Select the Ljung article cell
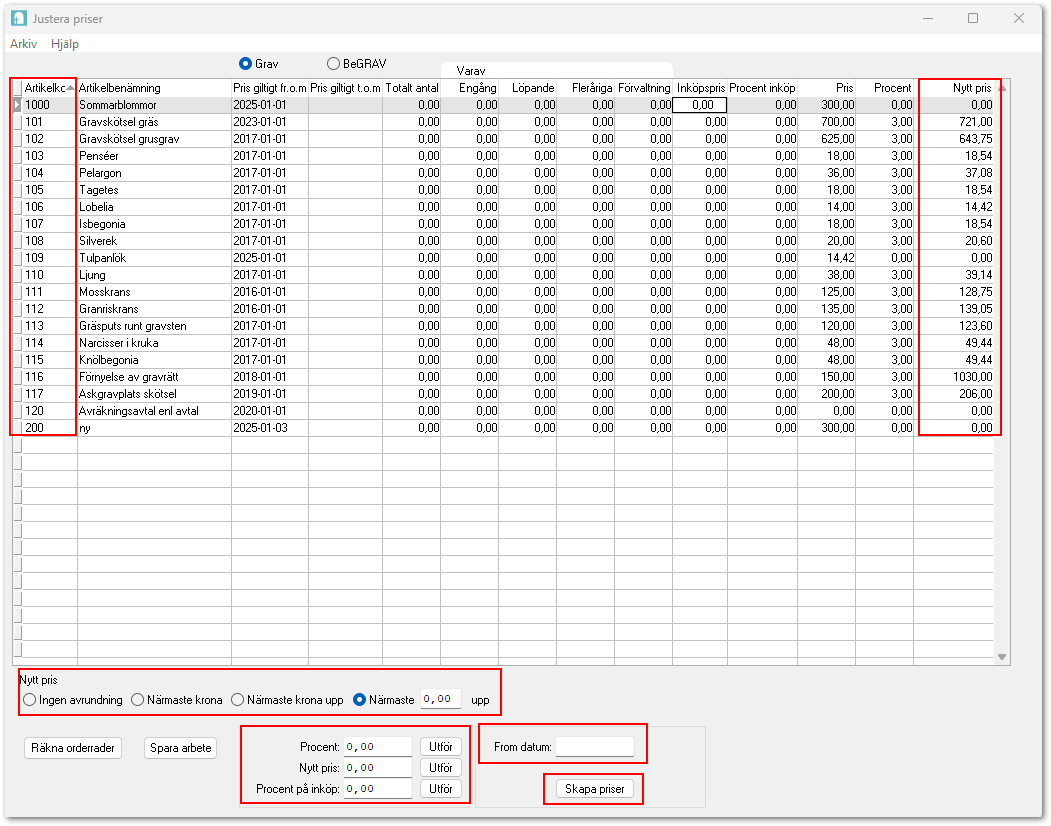Image resolution: width=1051 pixels, height=826 pixels. click(x=154, y=275)
